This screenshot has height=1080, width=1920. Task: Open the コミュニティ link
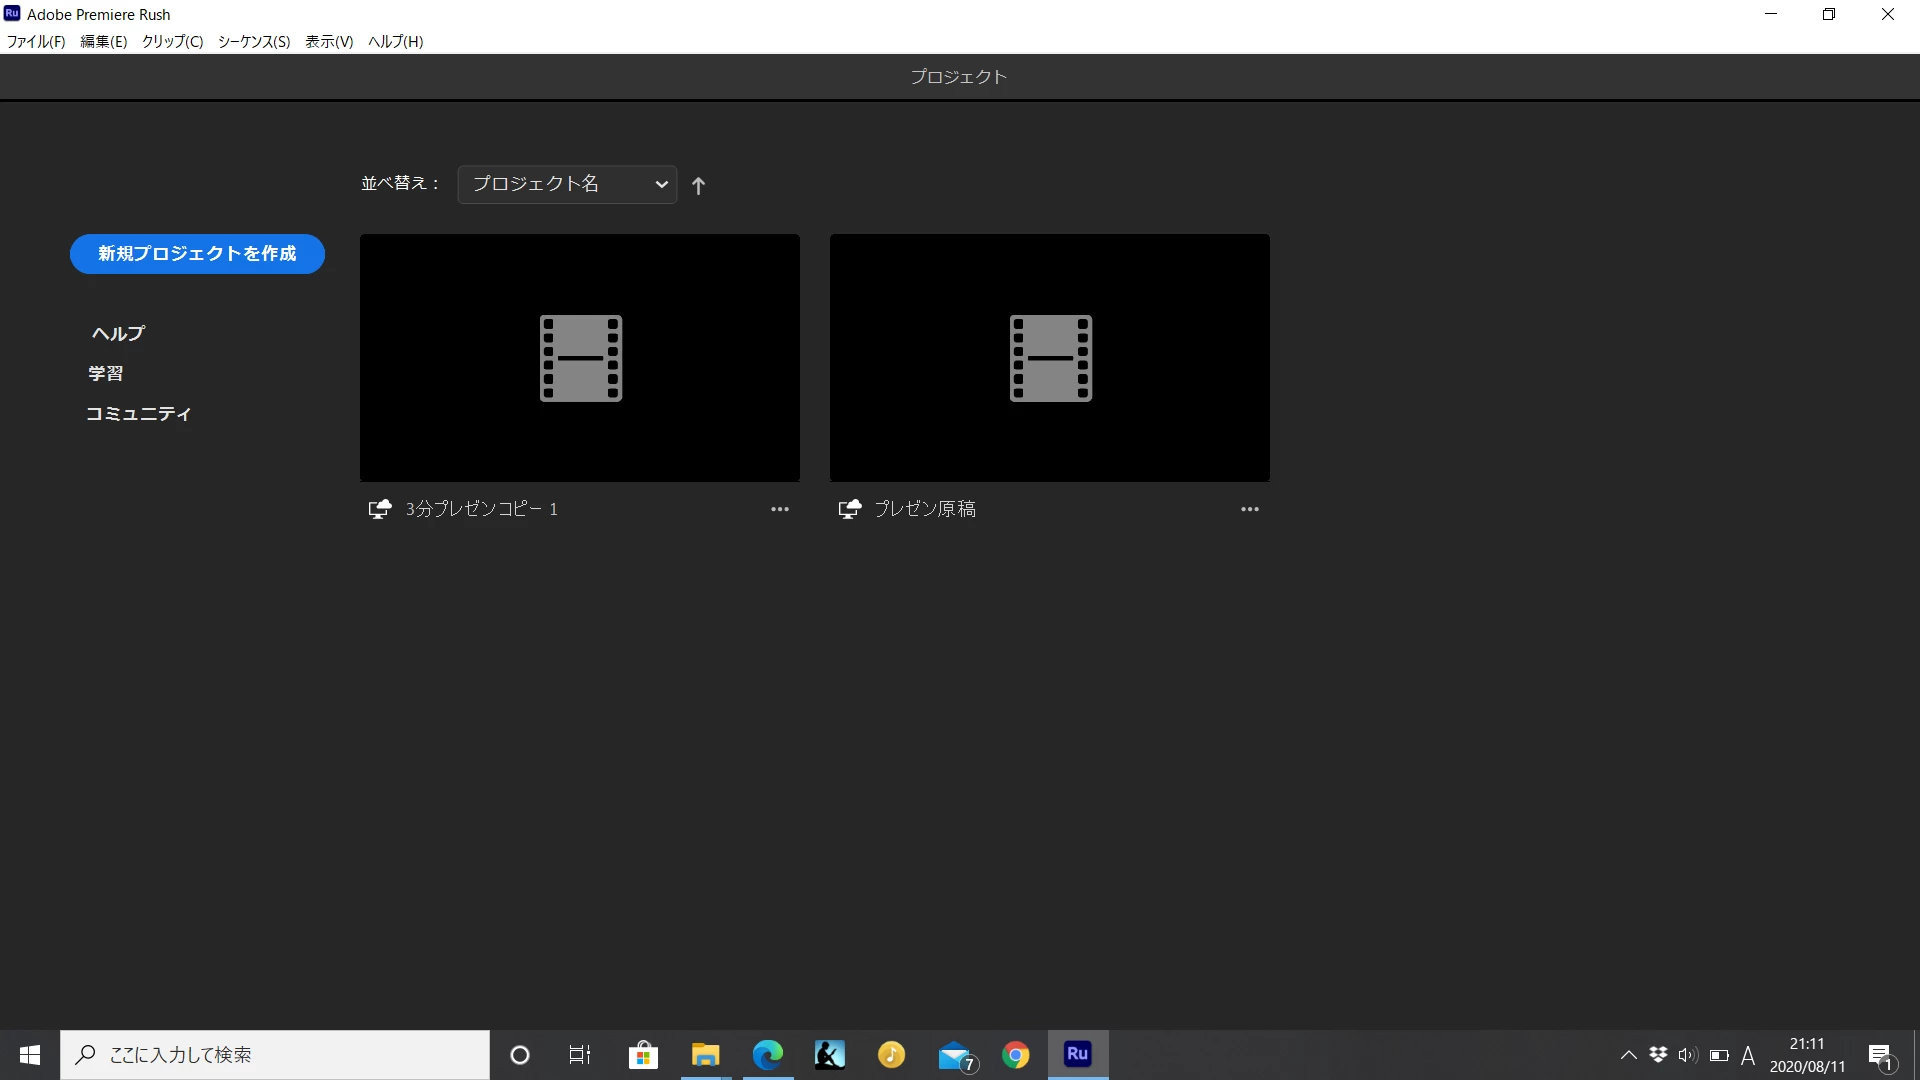pyautogui.click(x=138, y=413)
